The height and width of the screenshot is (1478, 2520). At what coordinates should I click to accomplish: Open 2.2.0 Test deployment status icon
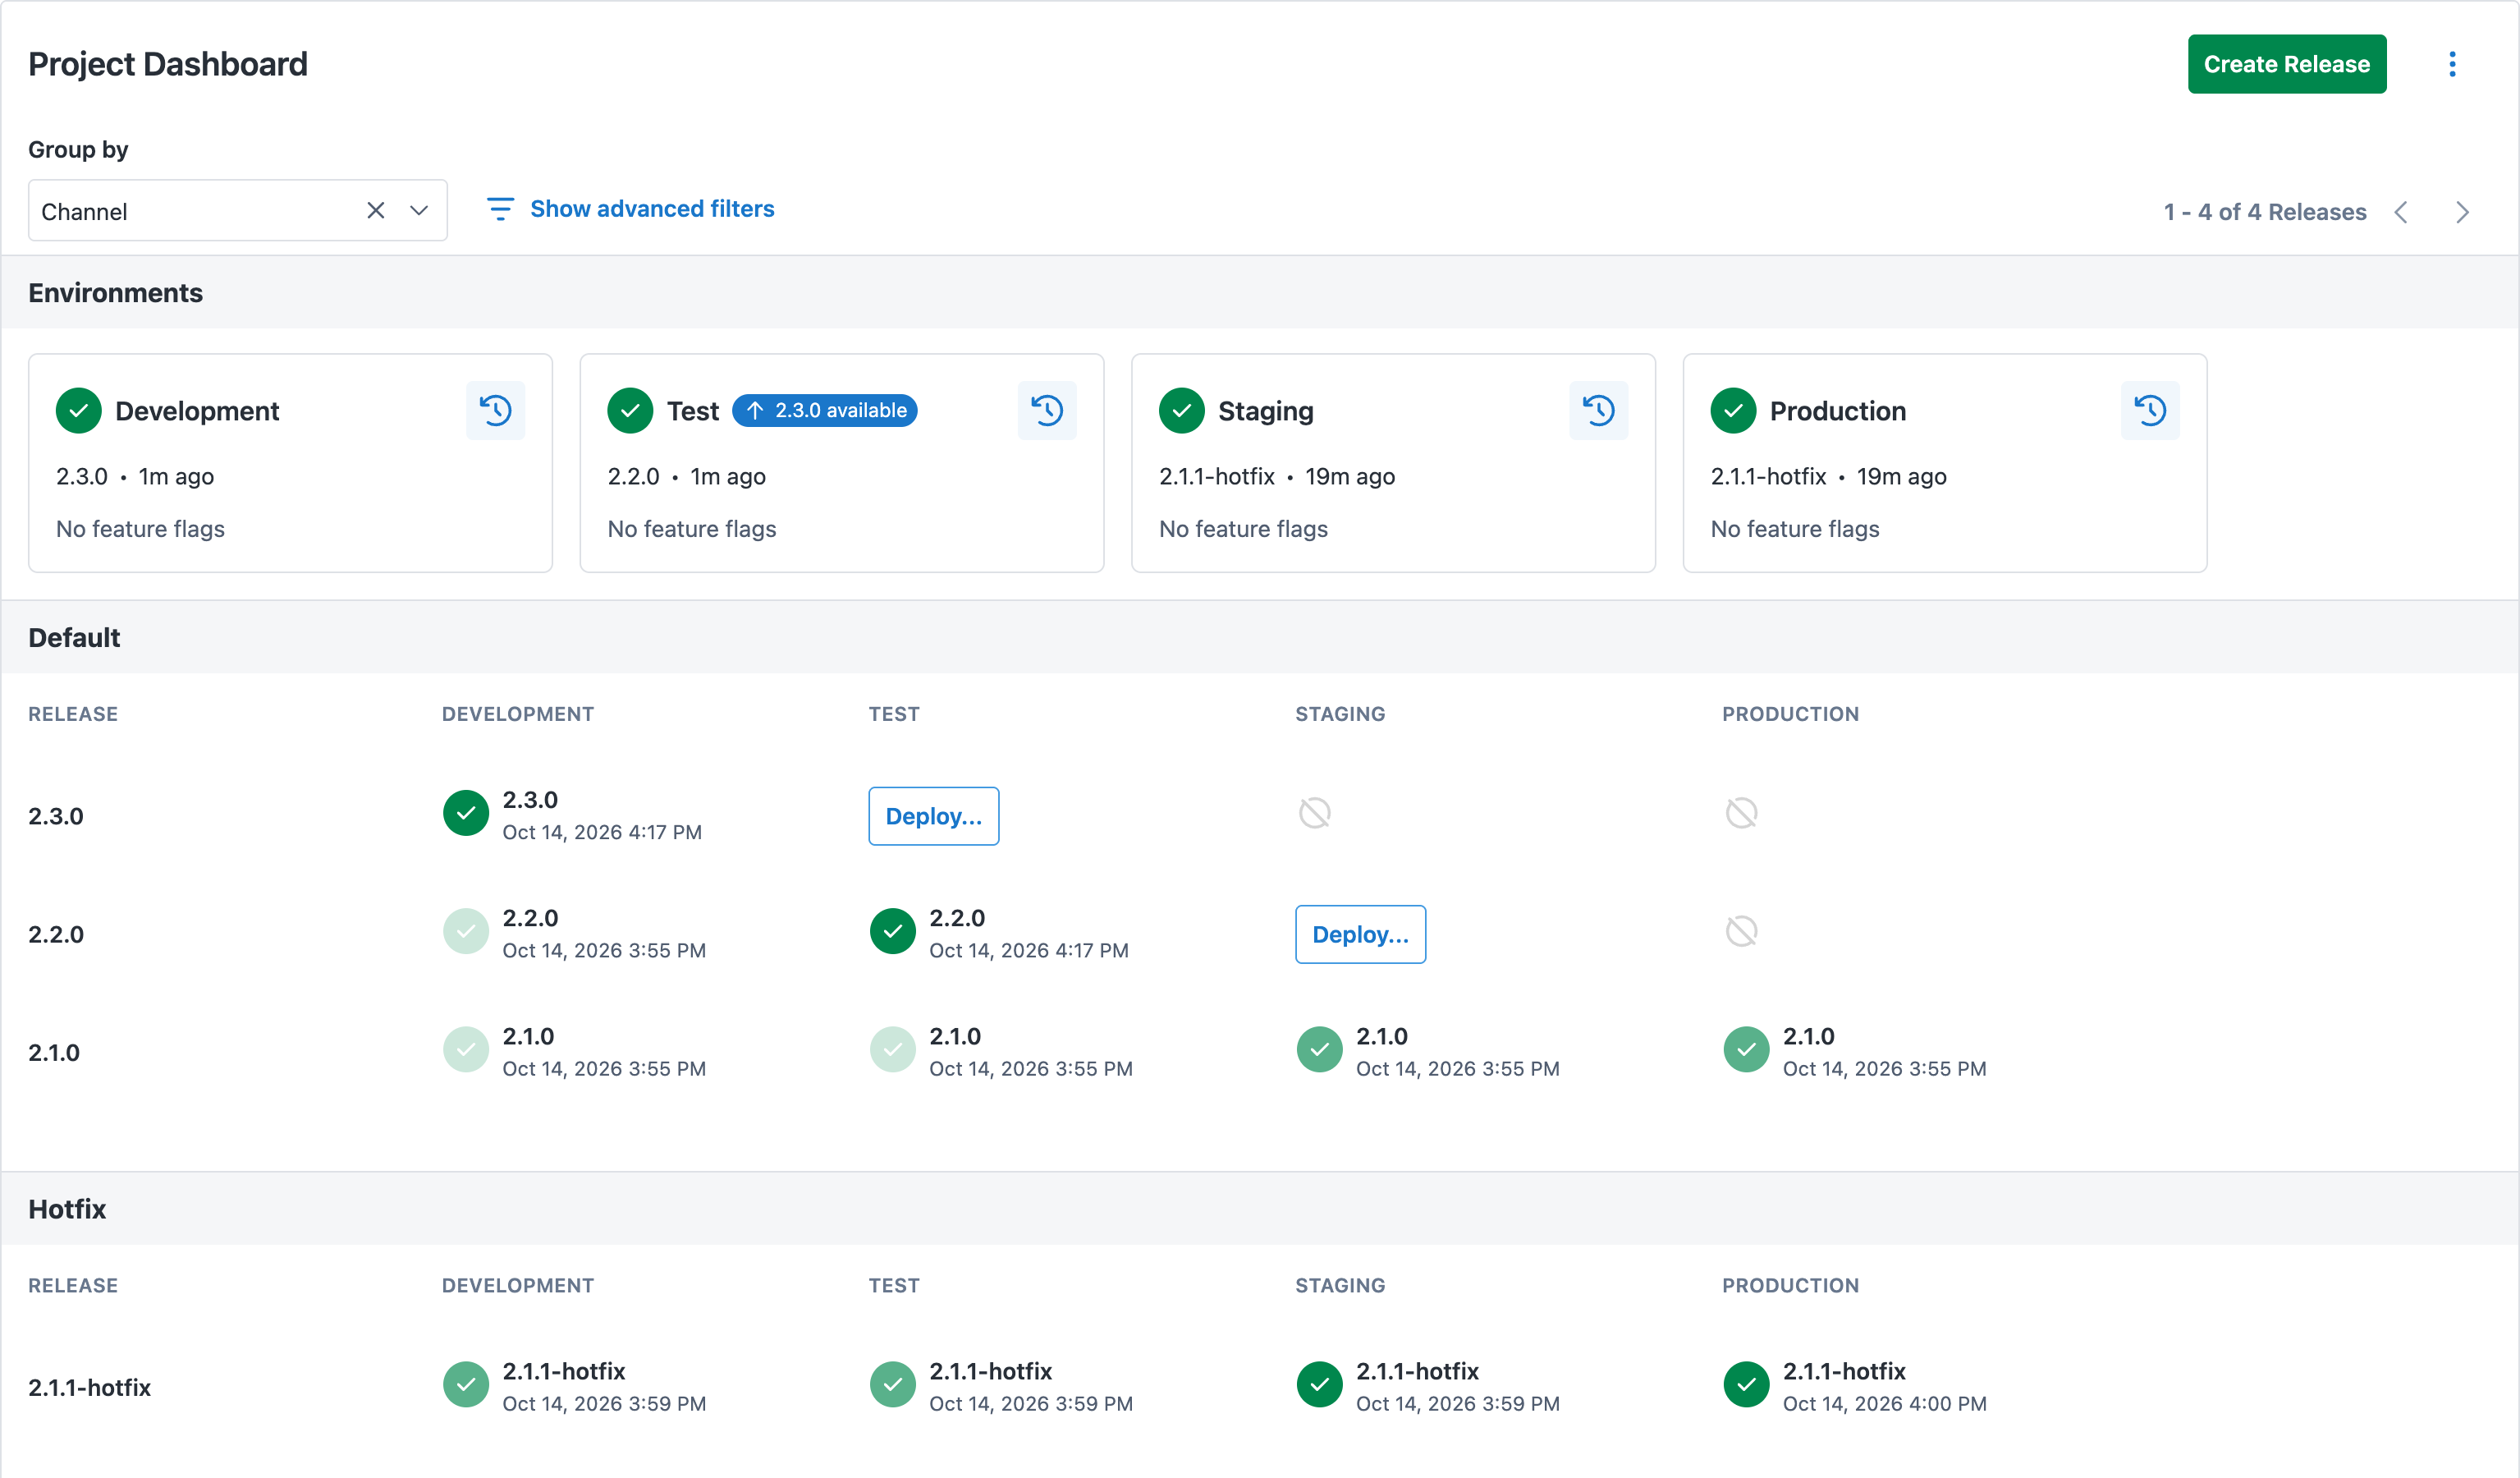pyautogui.click(x=893, y=931)
